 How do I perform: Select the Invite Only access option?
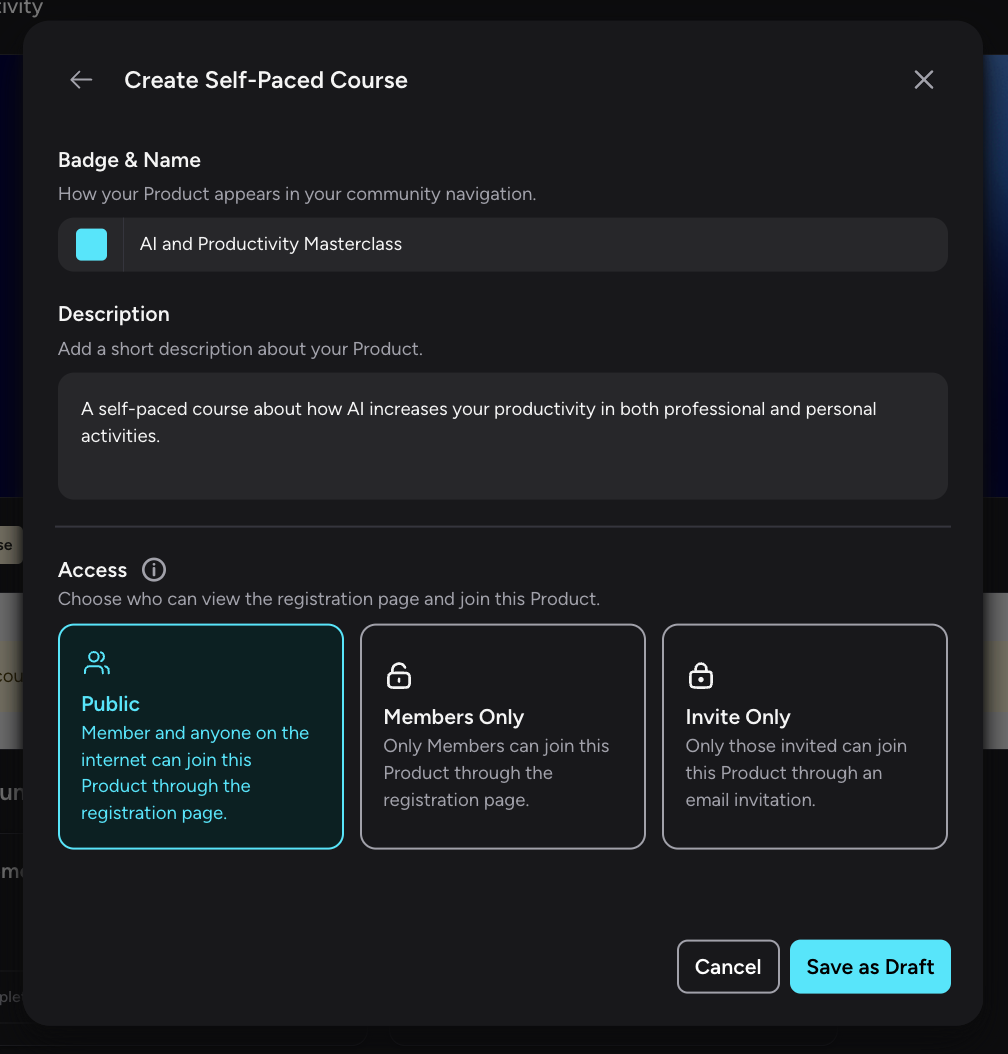(804, 736)
